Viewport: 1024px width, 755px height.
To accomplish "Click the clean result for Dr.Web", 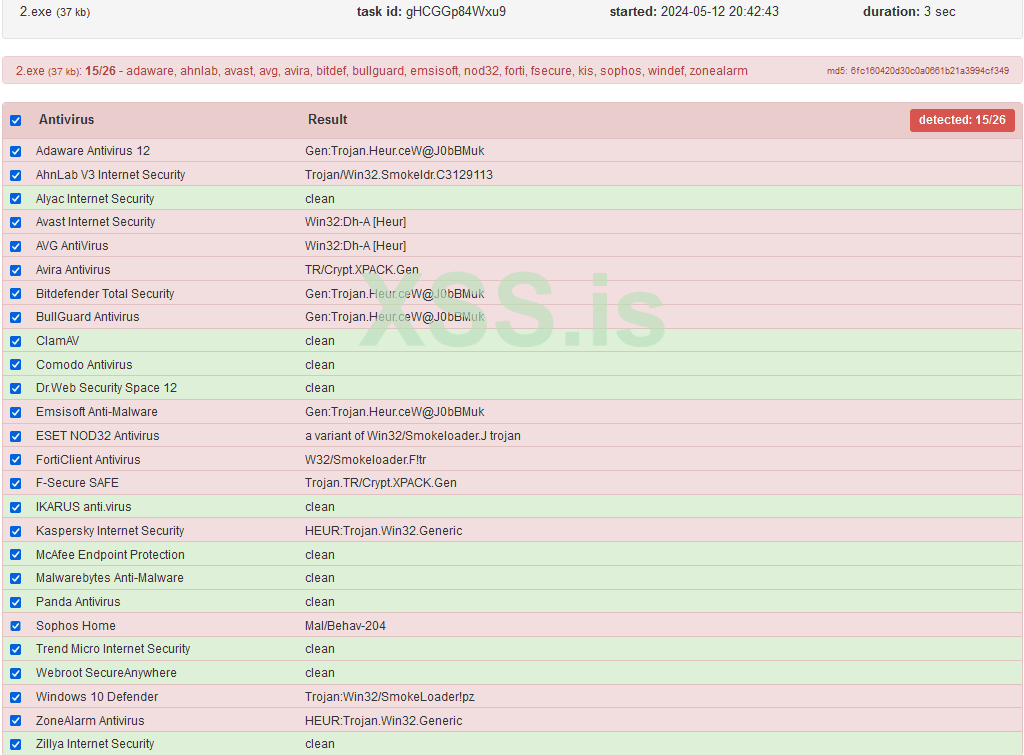I will click(320, 388).
